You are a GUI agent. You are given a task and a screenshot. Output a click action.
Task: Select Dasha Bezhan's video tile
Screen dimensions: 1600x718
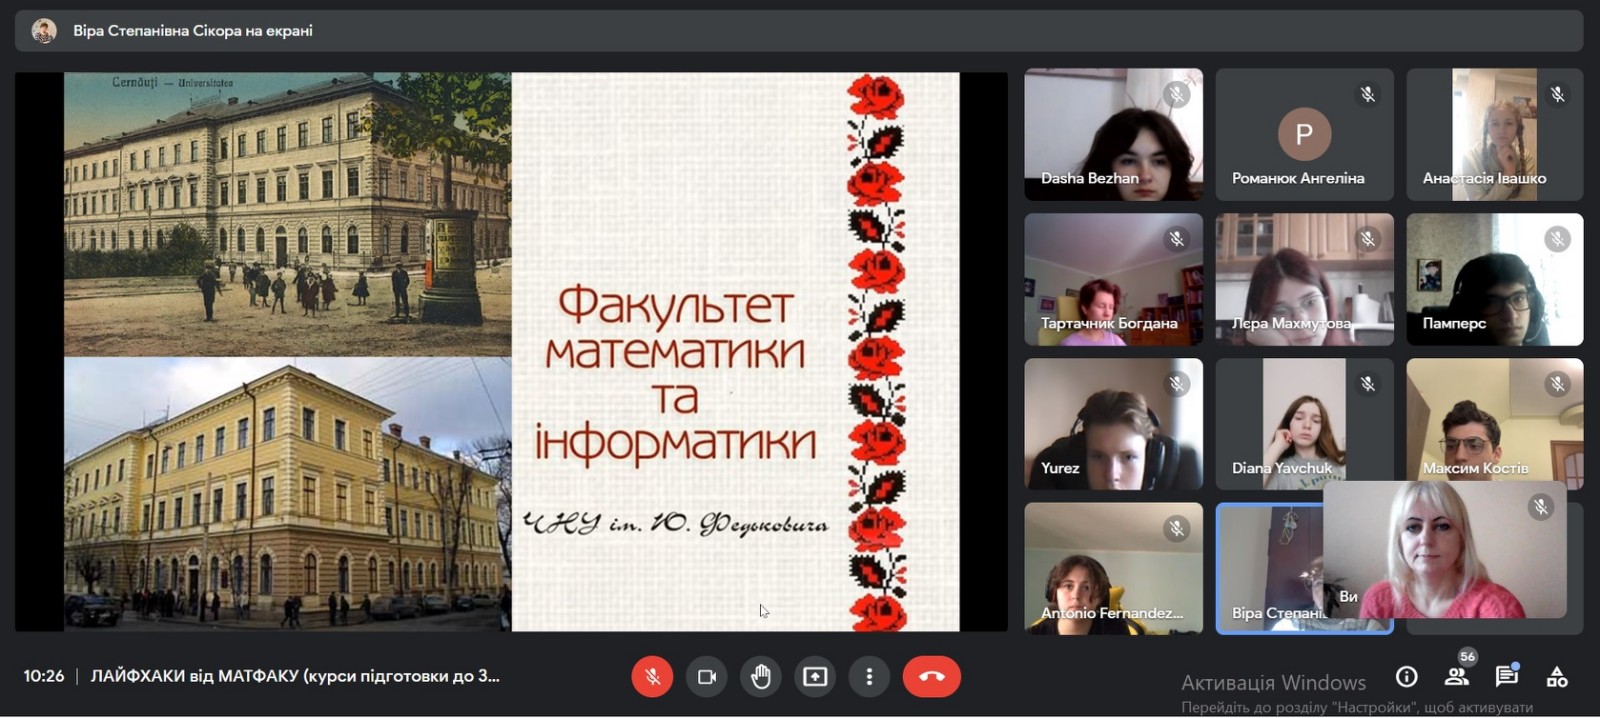pos(1113,134)
